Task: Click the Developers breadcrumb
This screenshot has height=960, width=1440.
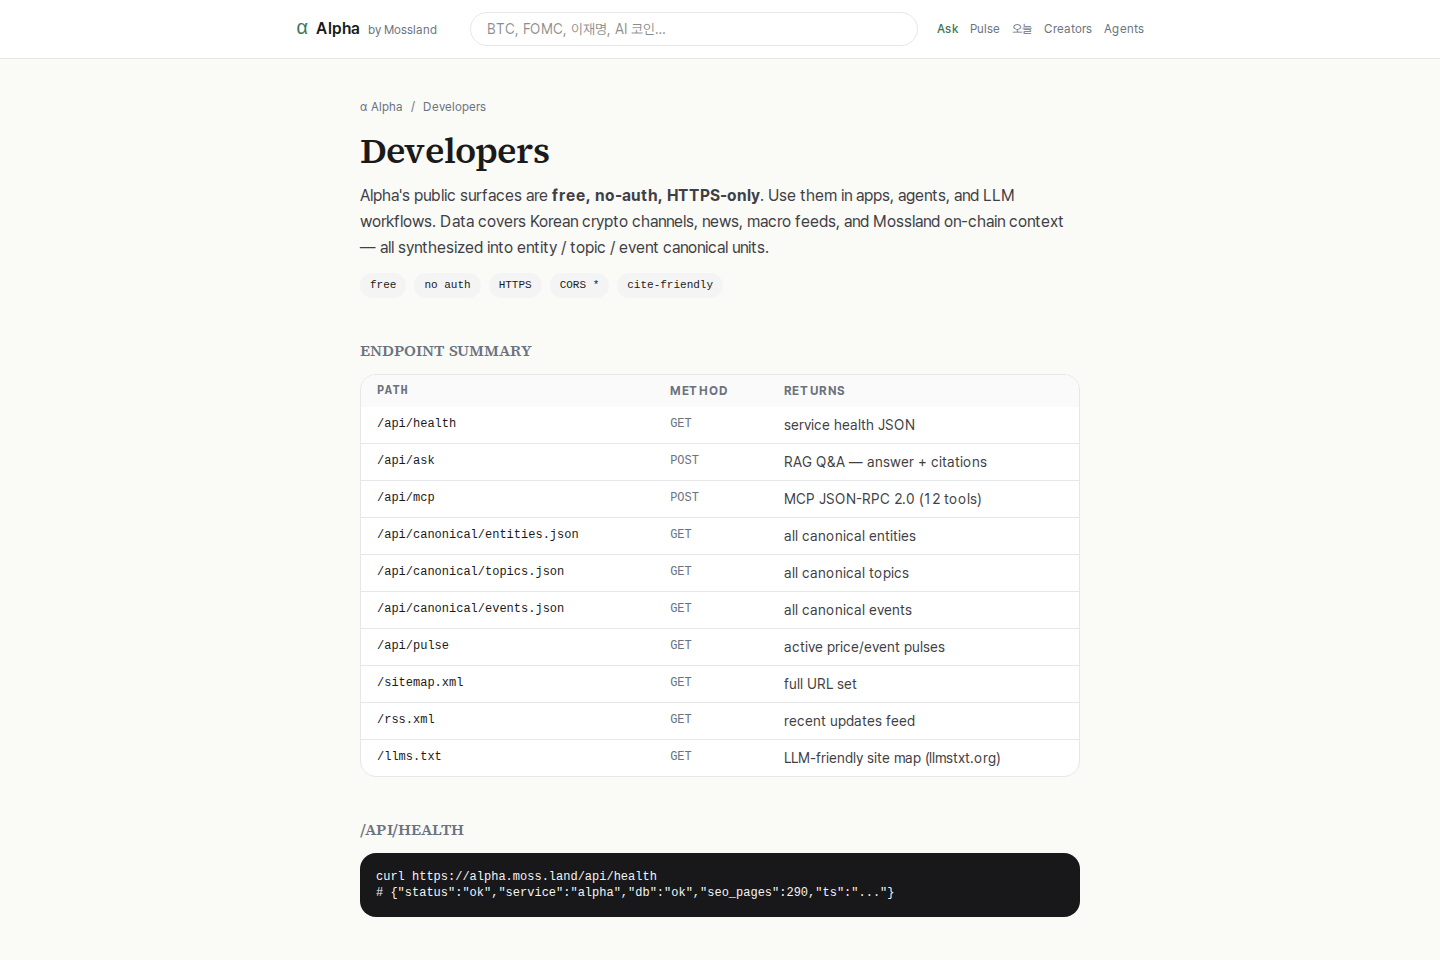Action: click(454, 107)
